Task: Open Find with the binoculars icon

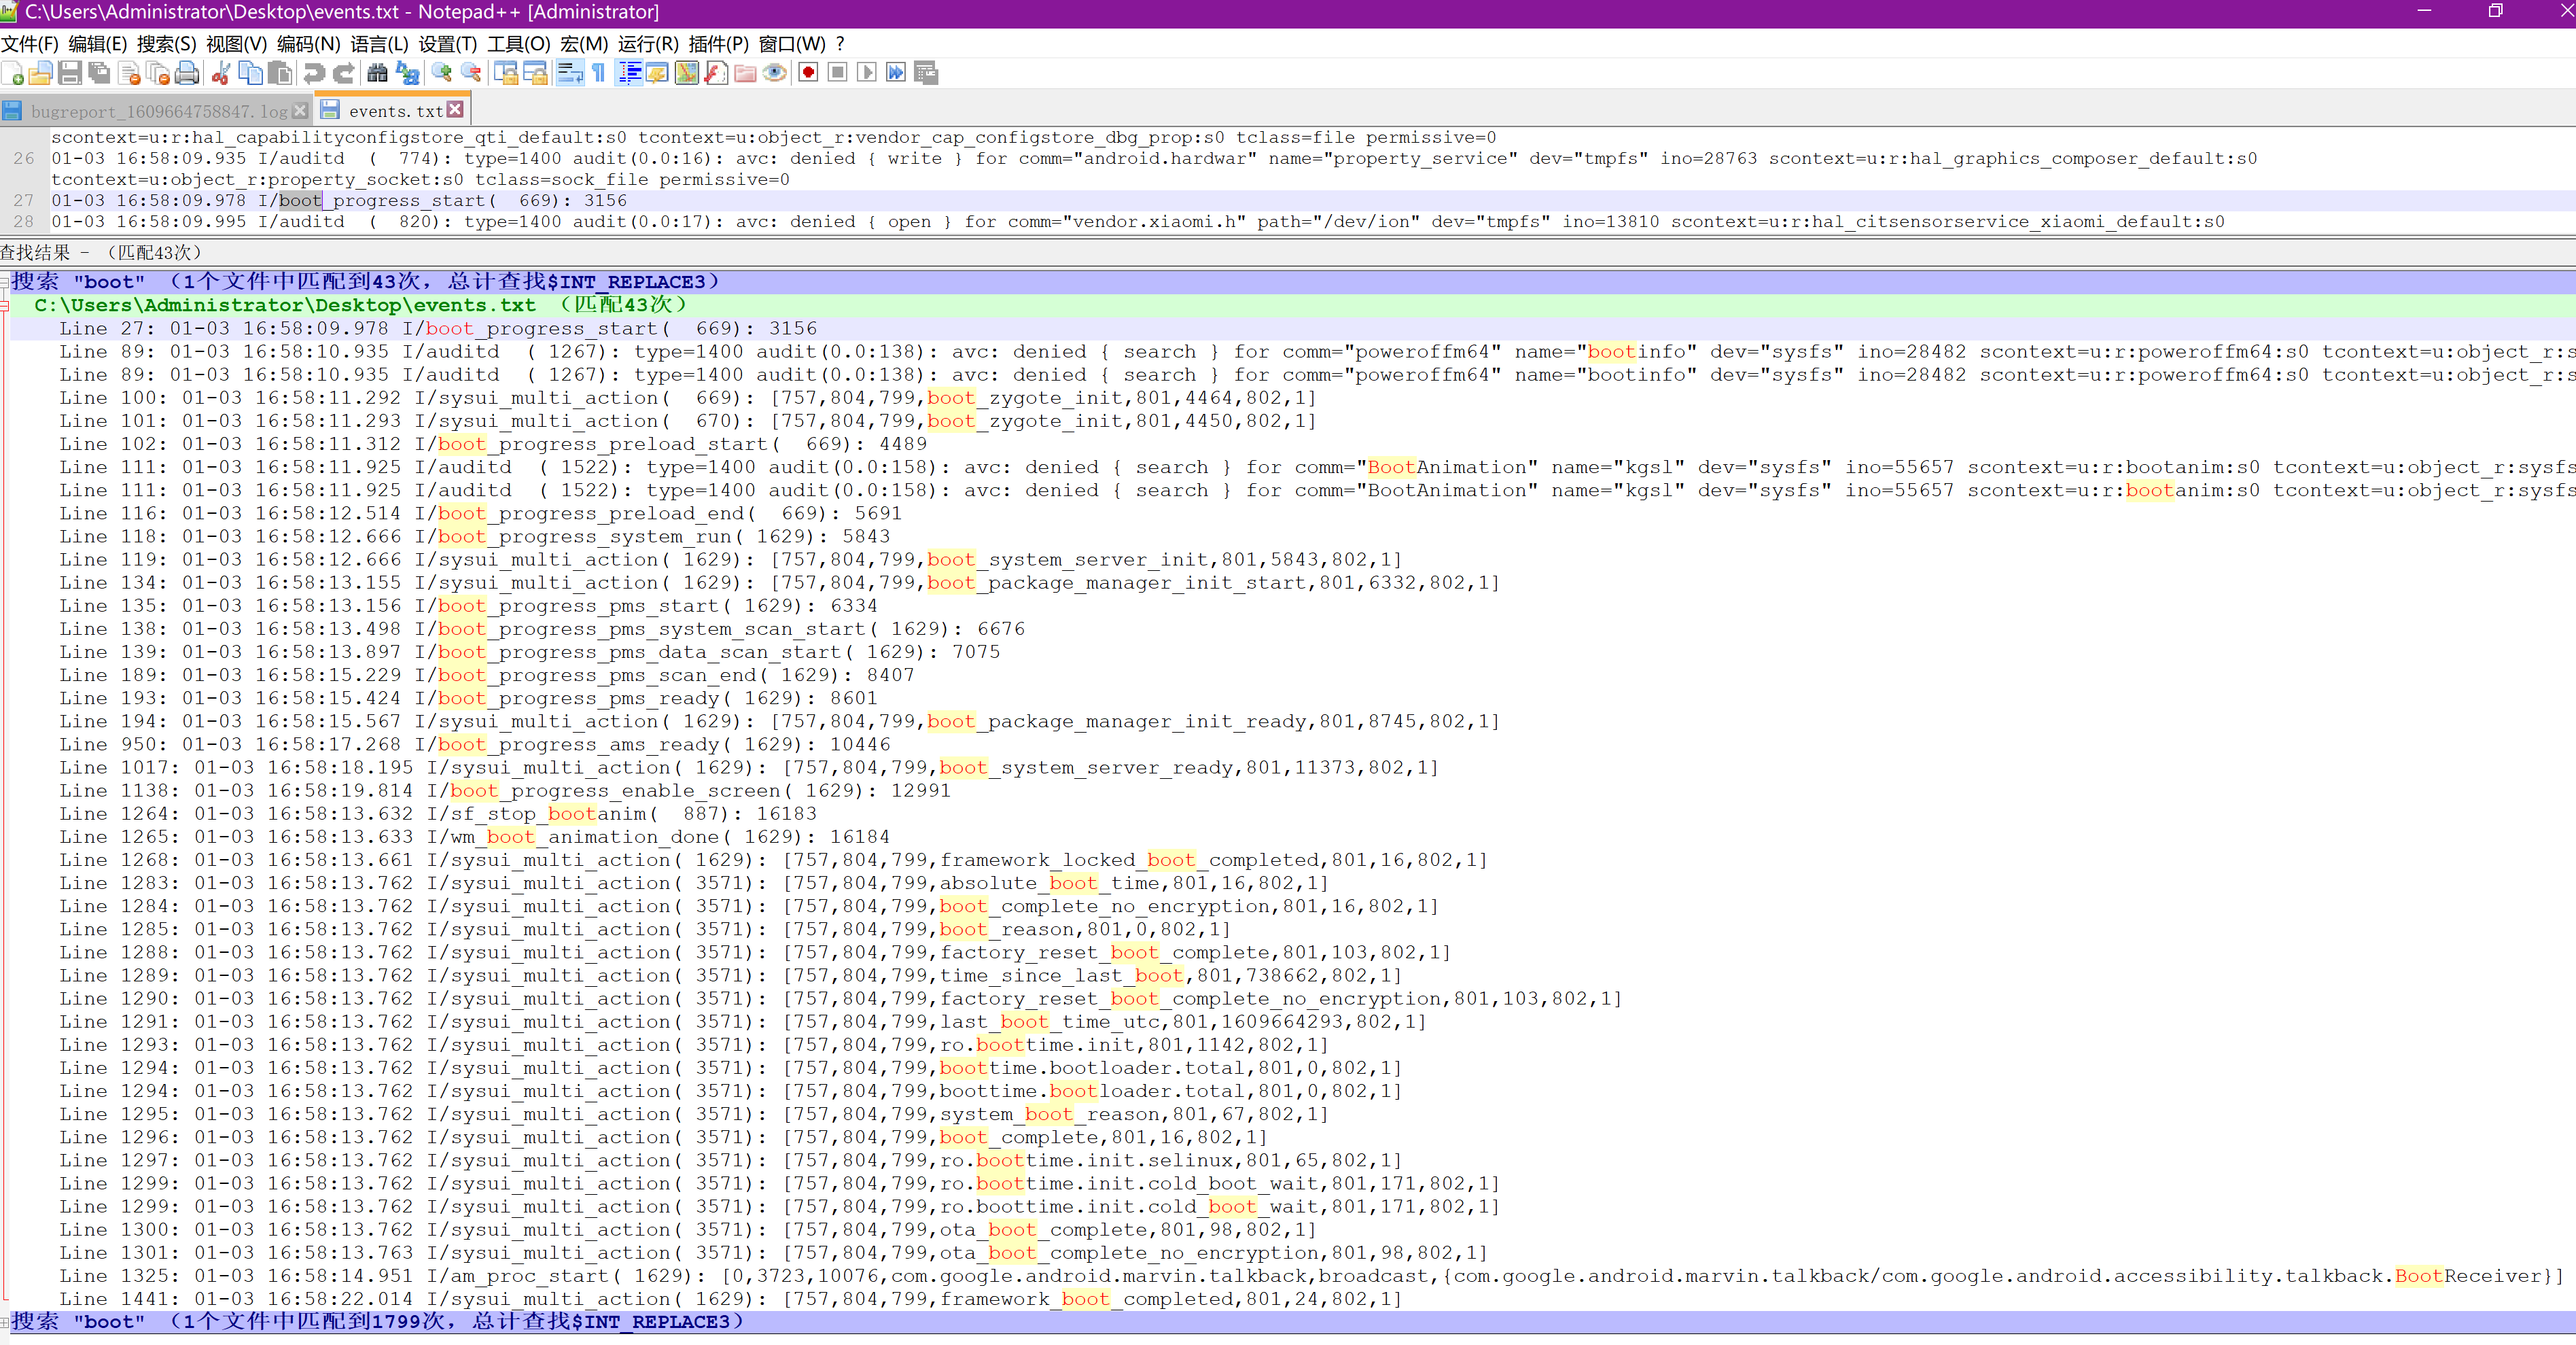Action: pyautogui.click(x=377, y=73)
